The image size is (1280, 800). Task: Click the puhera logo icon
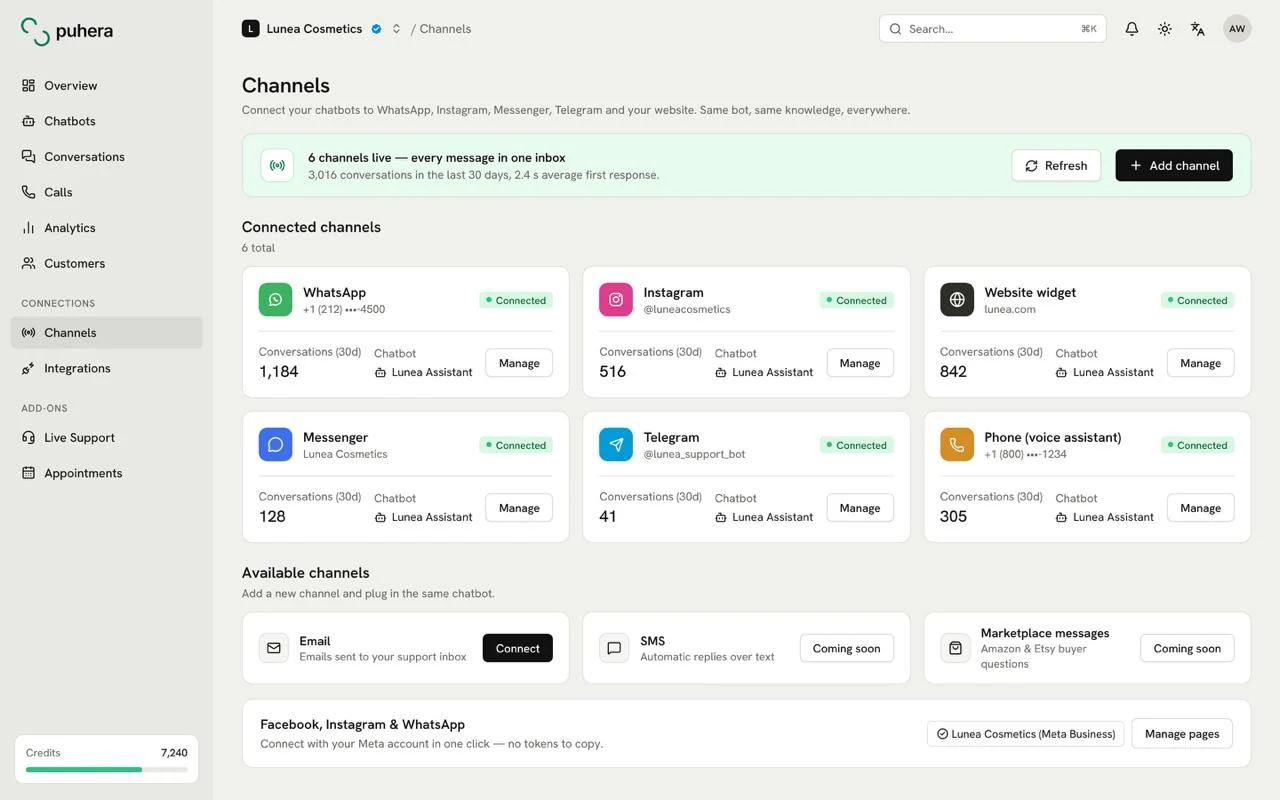point(35,31)
